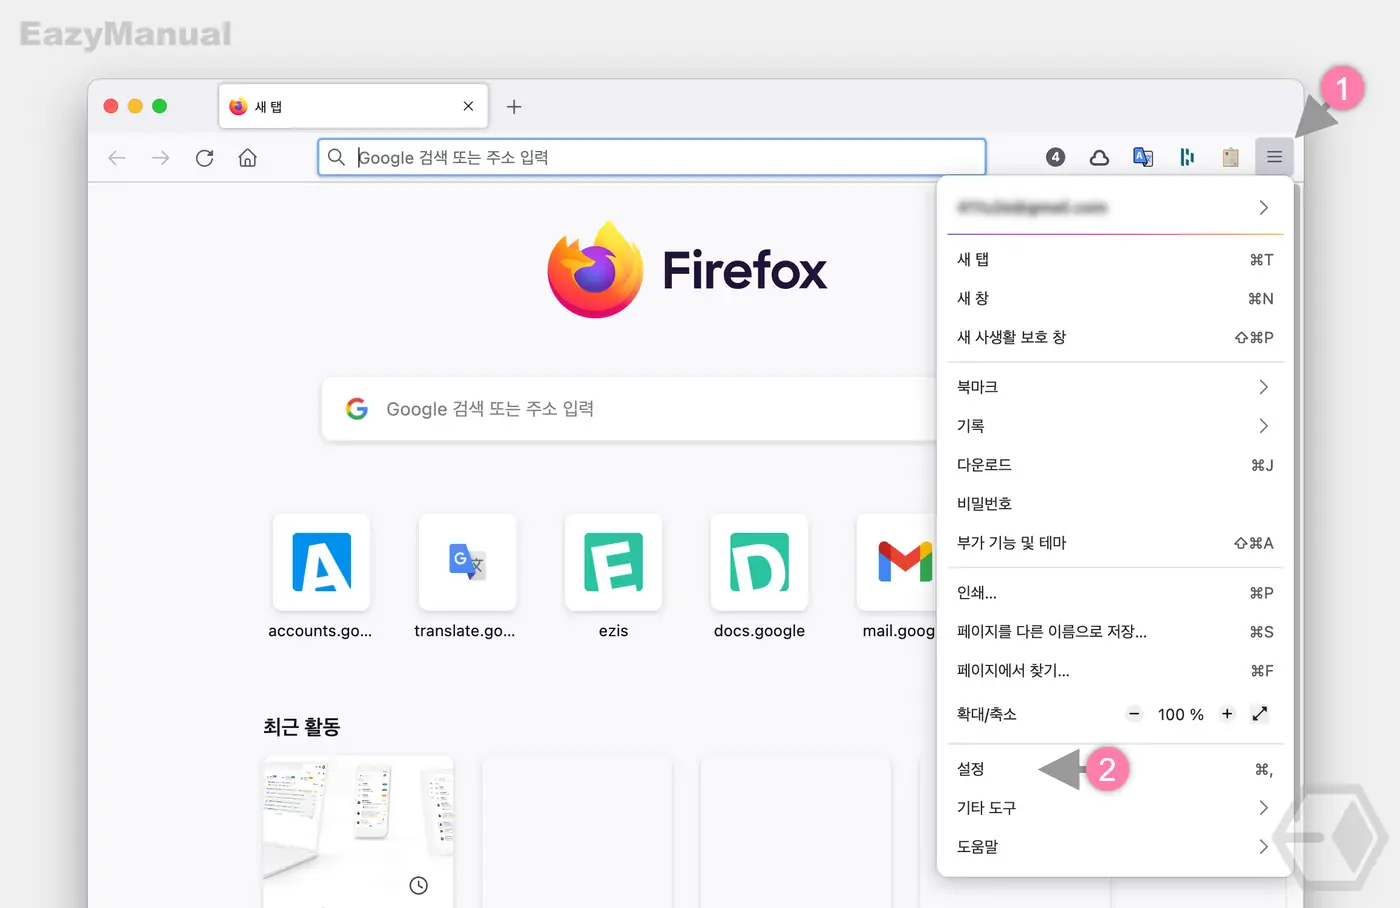This screenshot has width=1400, height=908.
Task: Select the 새 탭 browser tab
Action: click(353, 106)
